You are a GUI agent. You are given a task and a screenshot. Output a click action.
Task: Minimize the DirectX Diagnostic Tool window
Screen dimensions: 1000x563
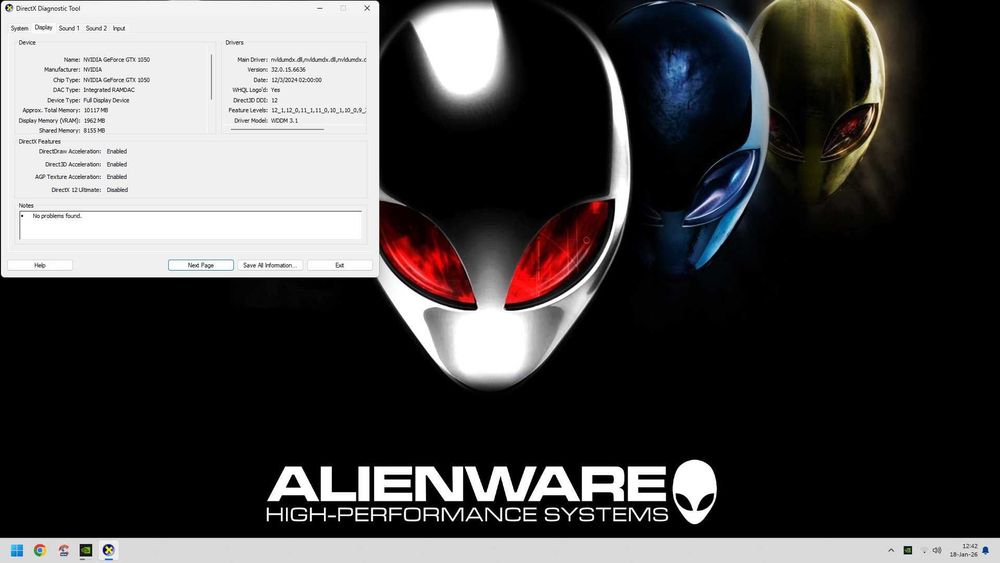coord(320,8)
